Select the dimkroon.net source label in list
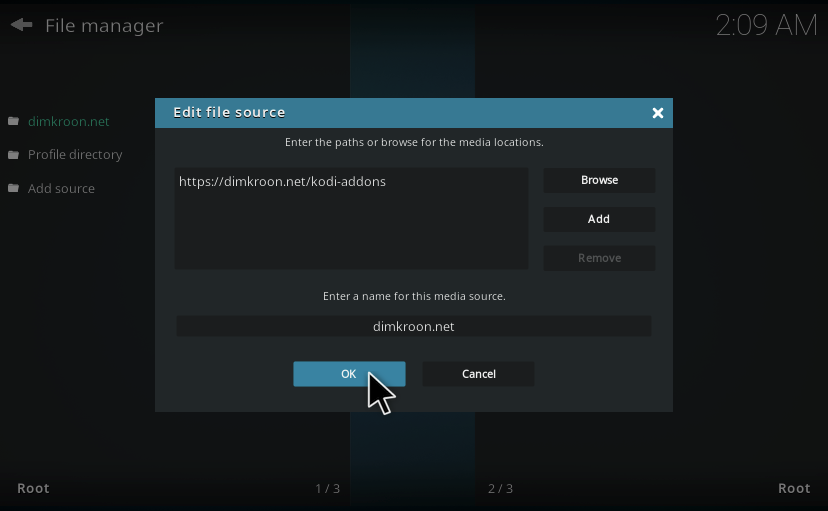 (x=68, y=122)
